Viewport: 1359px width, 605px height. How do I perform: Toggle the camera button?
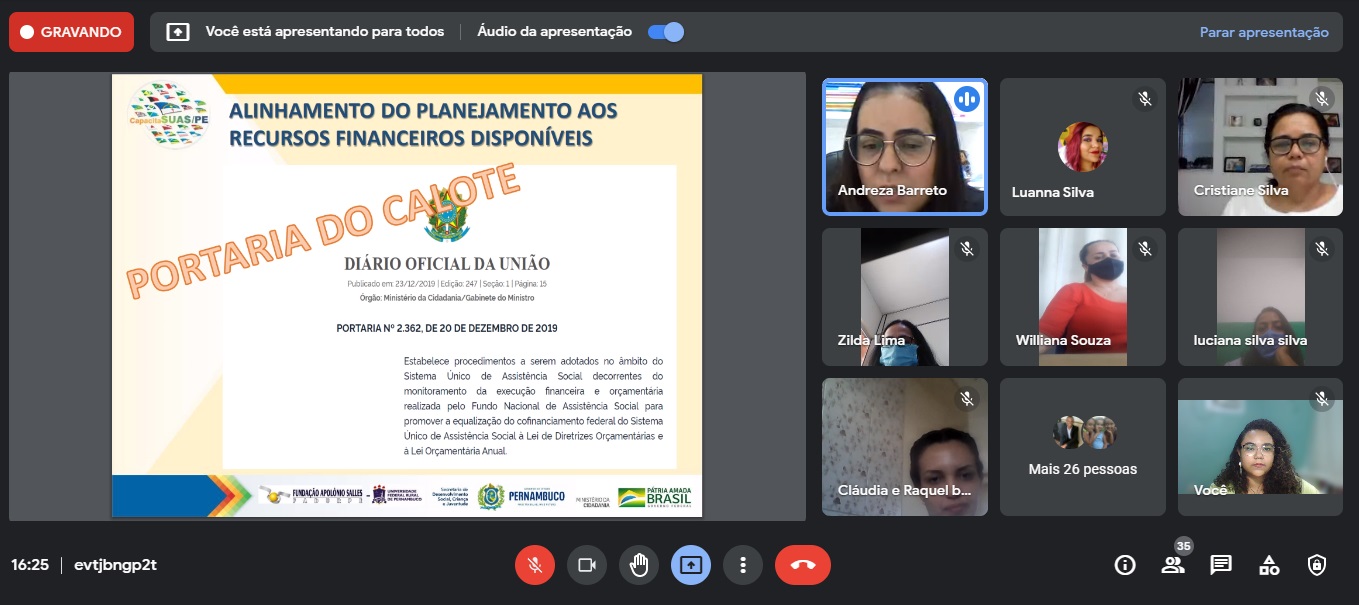pyautogui.click(x=587, y=565)
